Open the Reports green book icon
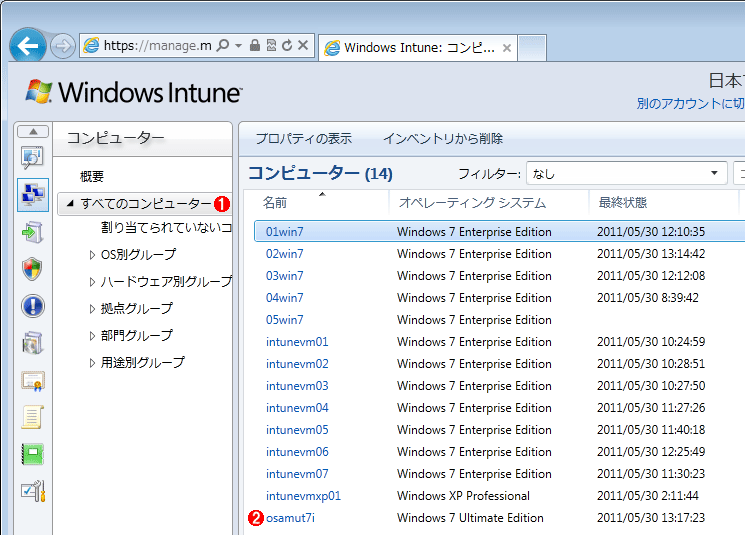The image size is (745, 535). pyautogui.click(x=33, y=454)
